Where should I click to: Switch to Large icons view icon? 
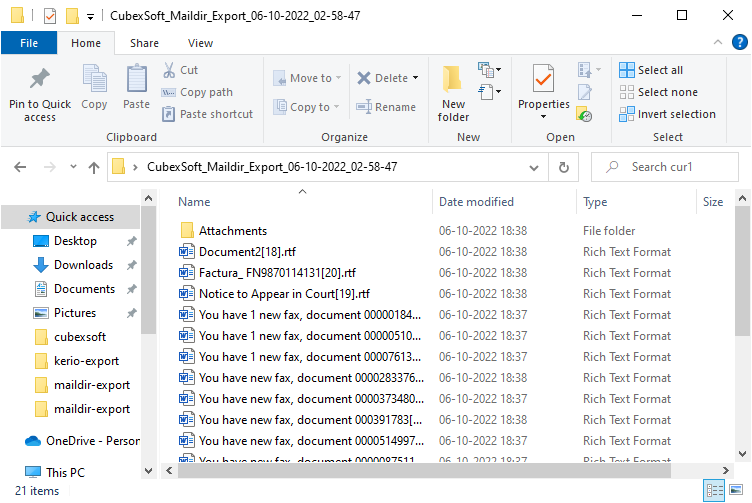tap(736, 490)
